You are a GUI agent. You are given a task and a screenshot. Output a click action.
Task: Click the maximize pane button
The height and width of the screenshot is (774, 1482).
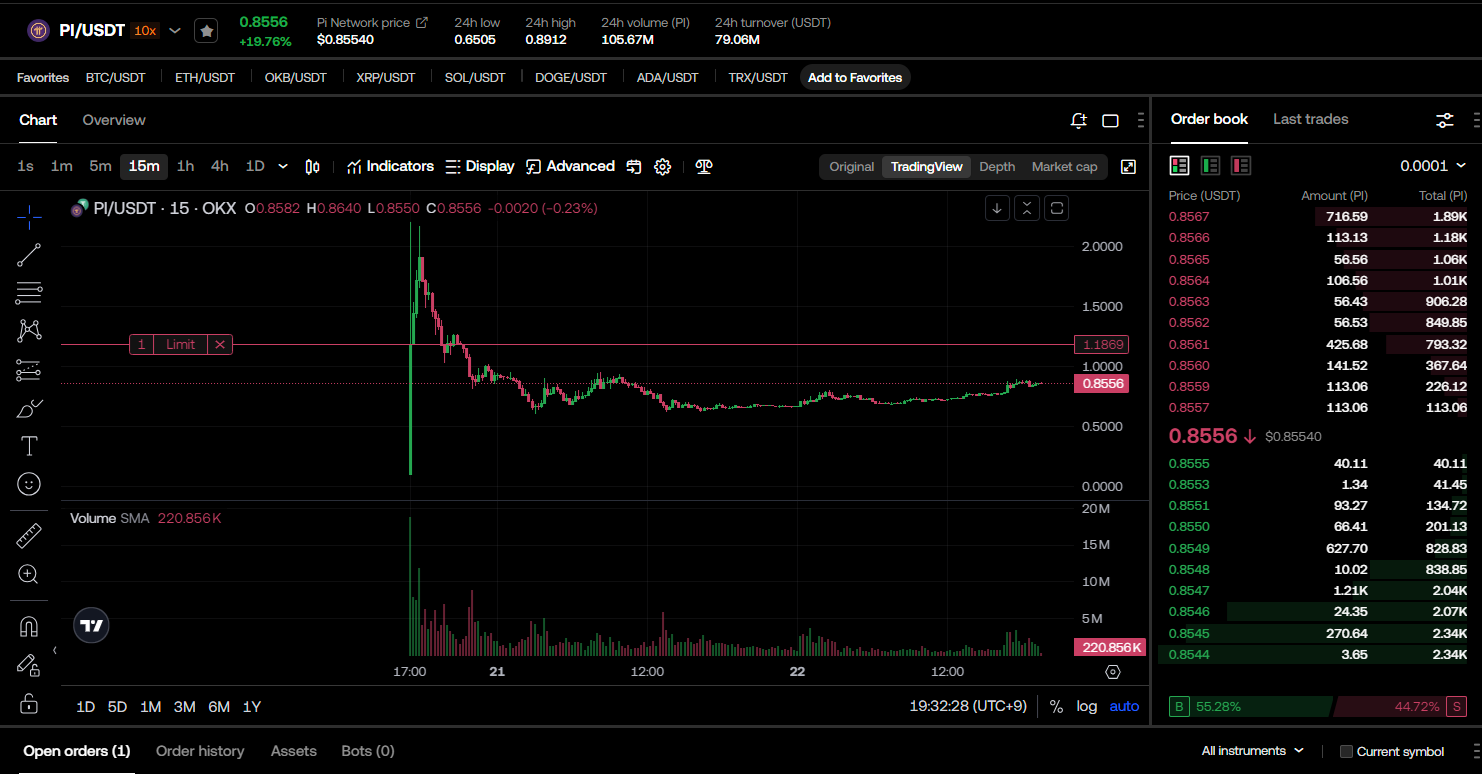point(1057,208)
